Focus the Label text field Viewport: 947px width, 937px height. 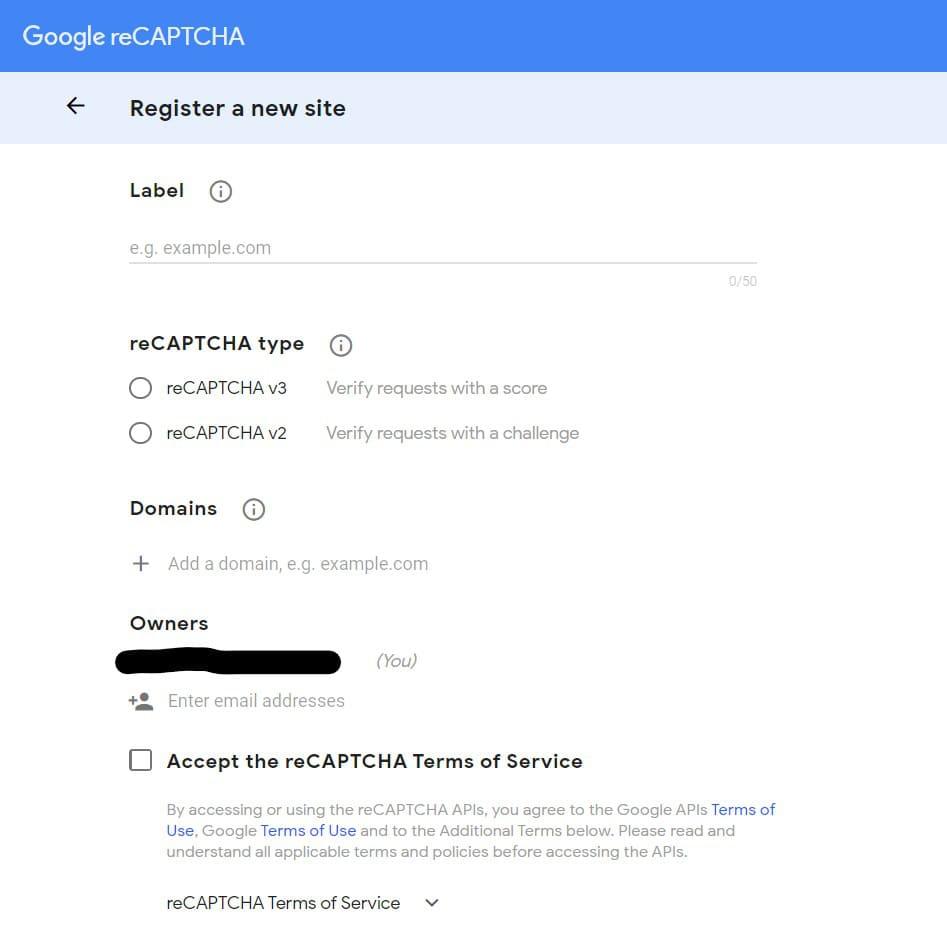(443, 248)
